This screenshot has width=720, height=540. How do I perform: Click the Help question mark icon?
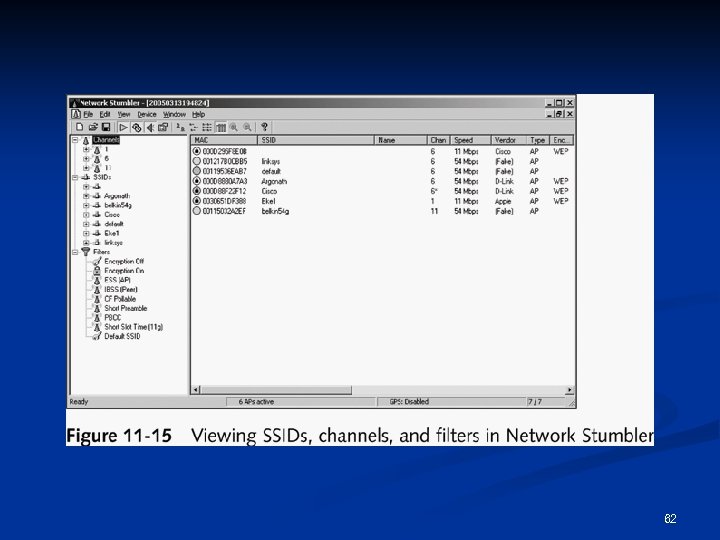[264, 127]
